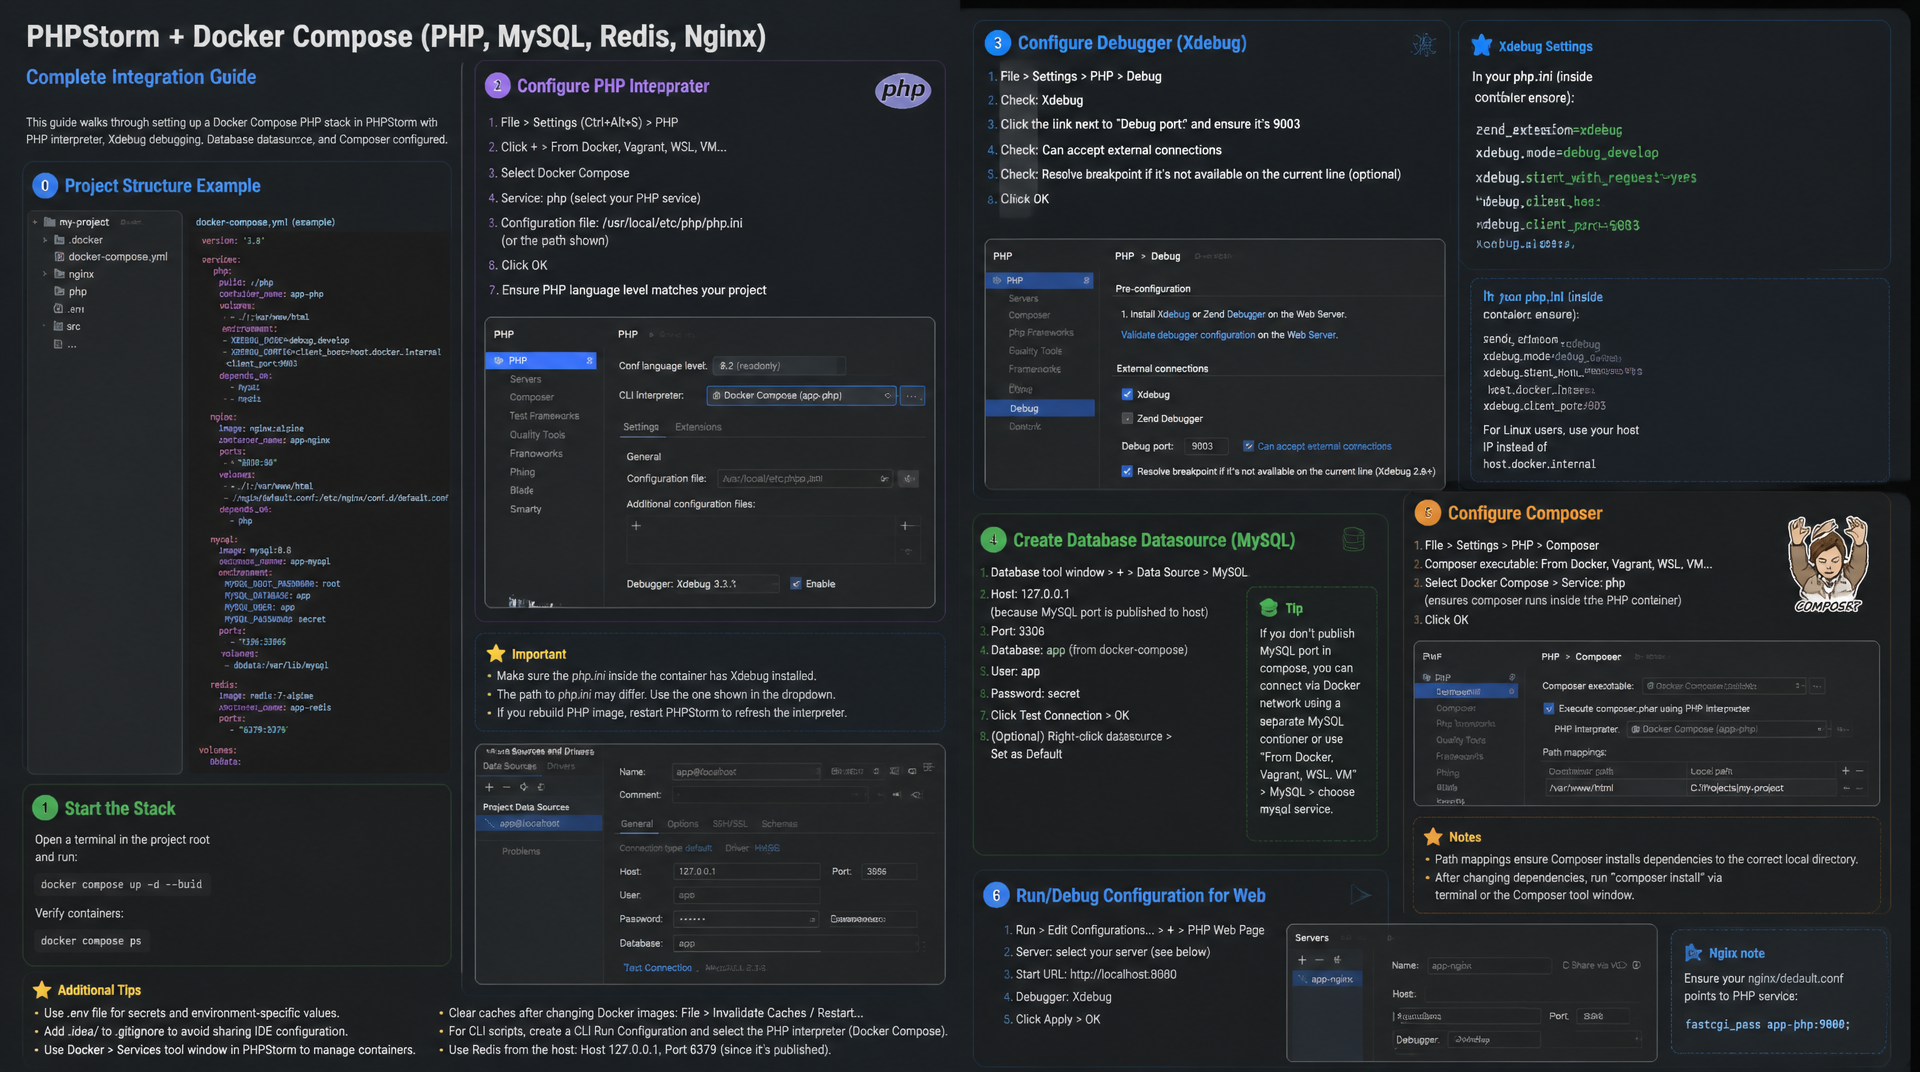Screen dimensions: 1920x1072
Task: Click the docker-compose.yml file icon in tree
Action: (x=59, y=257)
